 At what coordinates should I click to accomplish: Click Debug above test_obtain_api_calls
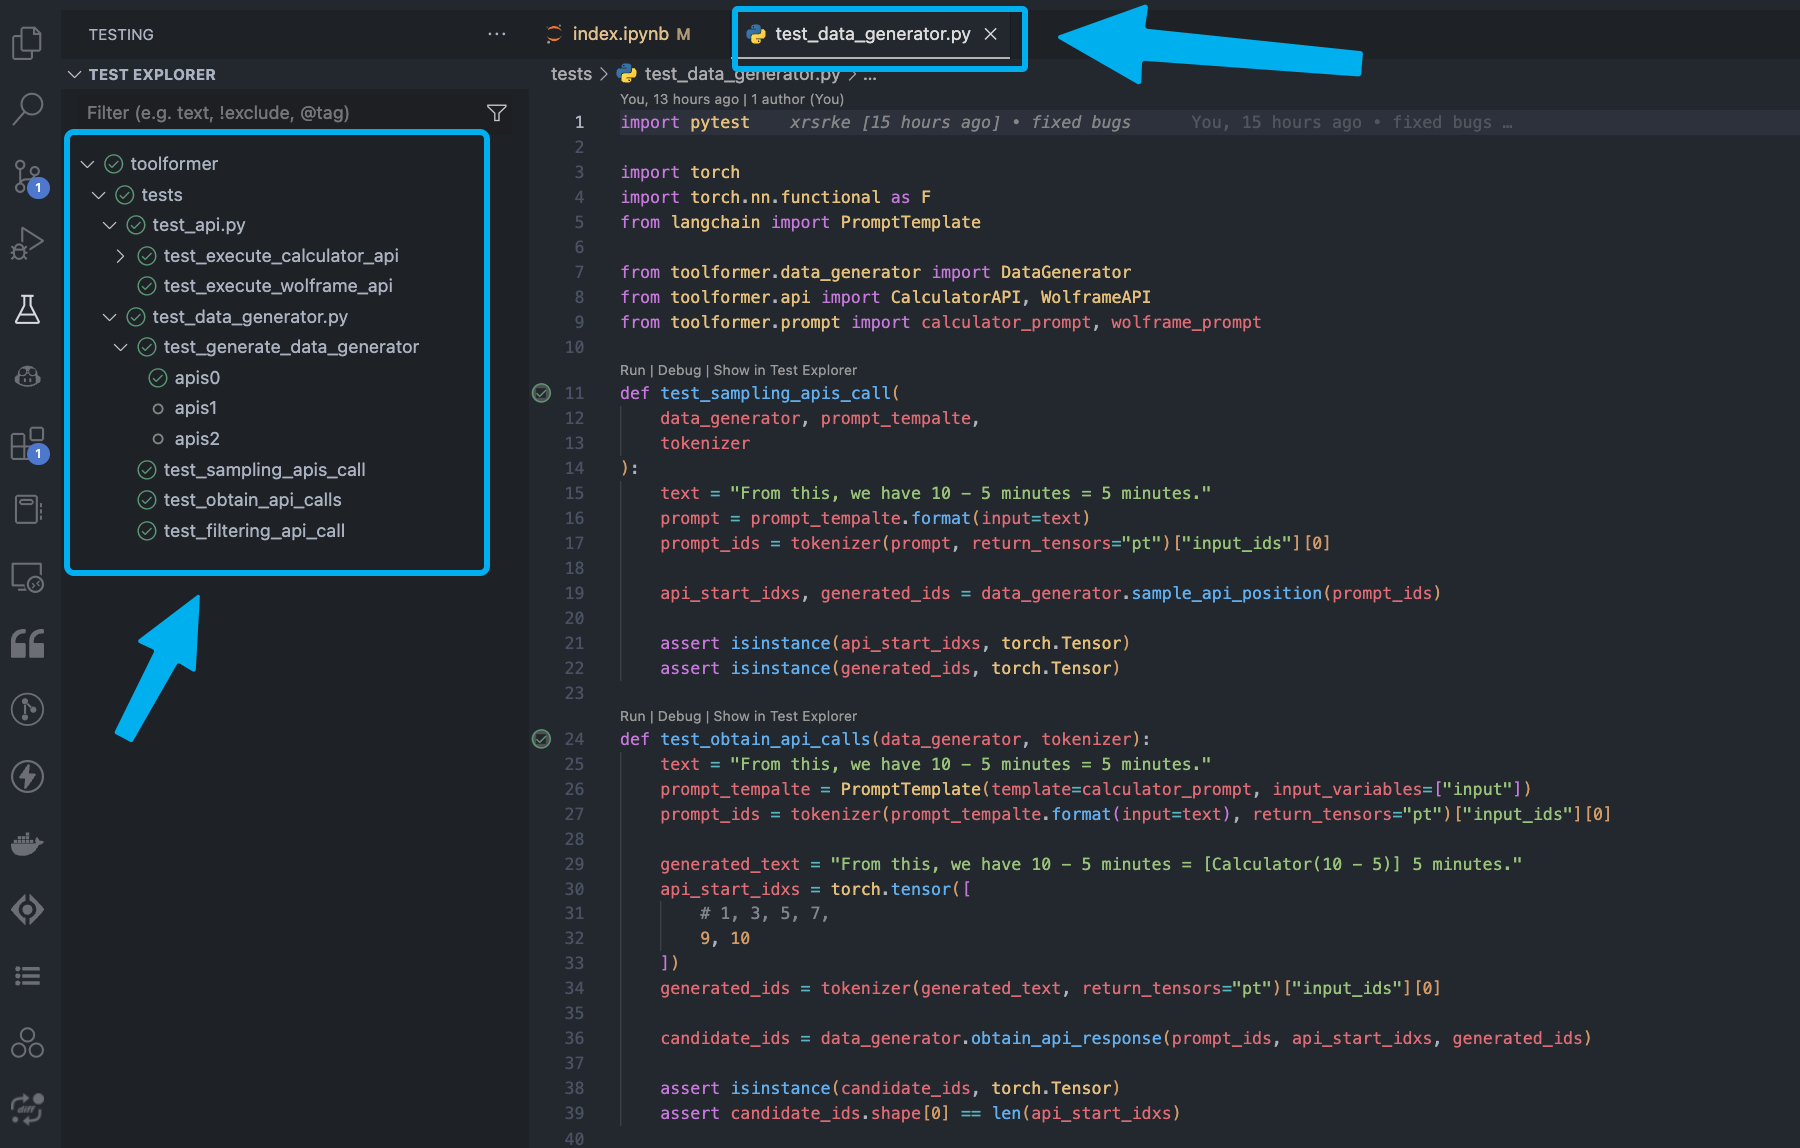point(679,716)
